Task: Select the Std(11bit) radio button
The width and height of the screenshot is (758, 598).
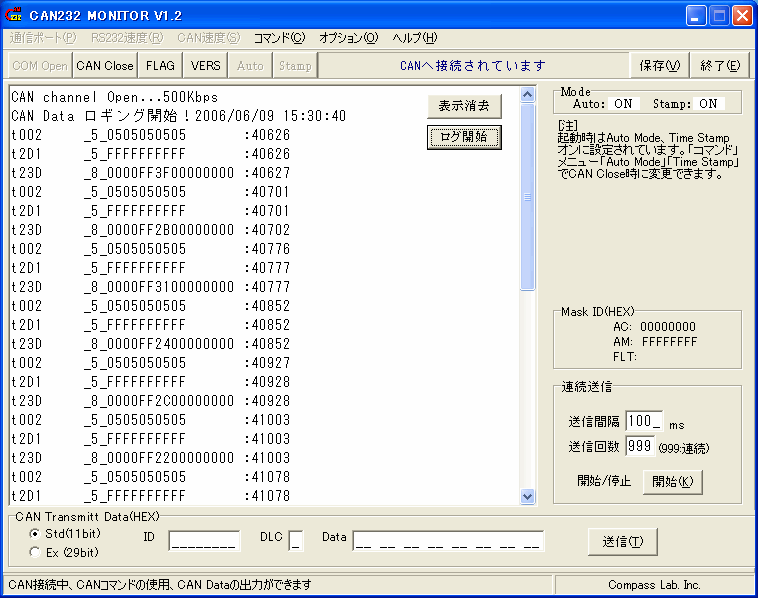Action: point(34,533)
